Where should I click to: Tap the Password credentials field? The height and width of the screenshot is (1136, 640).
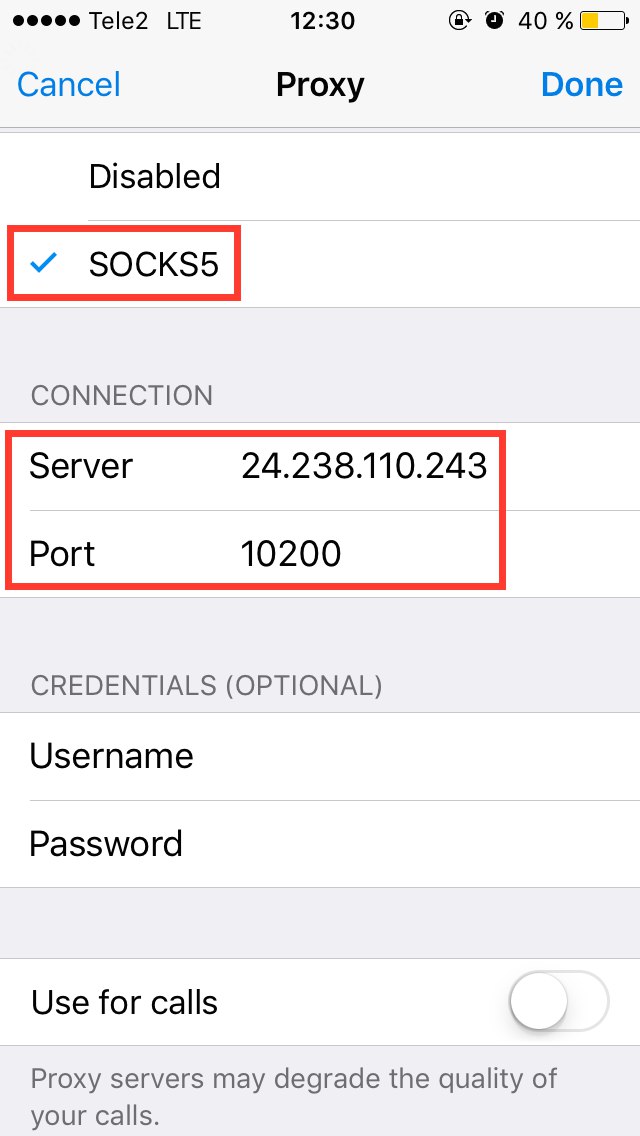pyautogui.click(x=320, y=844)
